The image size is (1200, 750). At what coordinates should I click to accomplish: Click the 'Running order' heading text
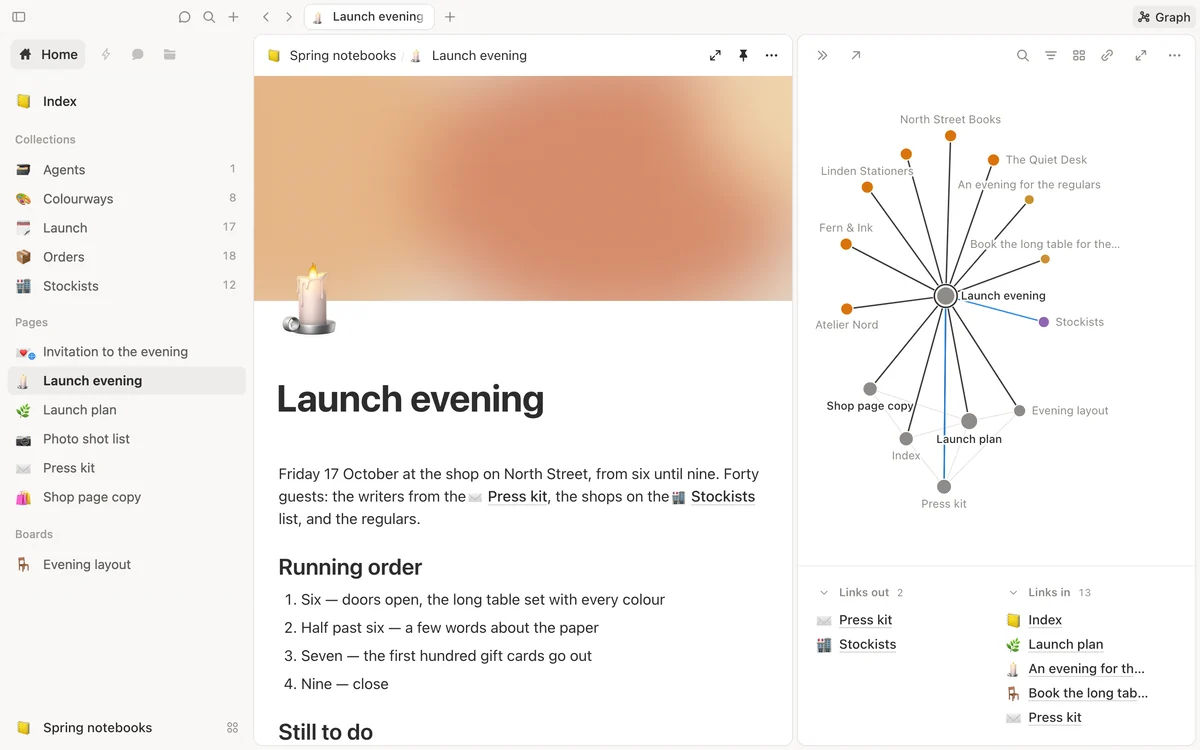click(350, 567)
